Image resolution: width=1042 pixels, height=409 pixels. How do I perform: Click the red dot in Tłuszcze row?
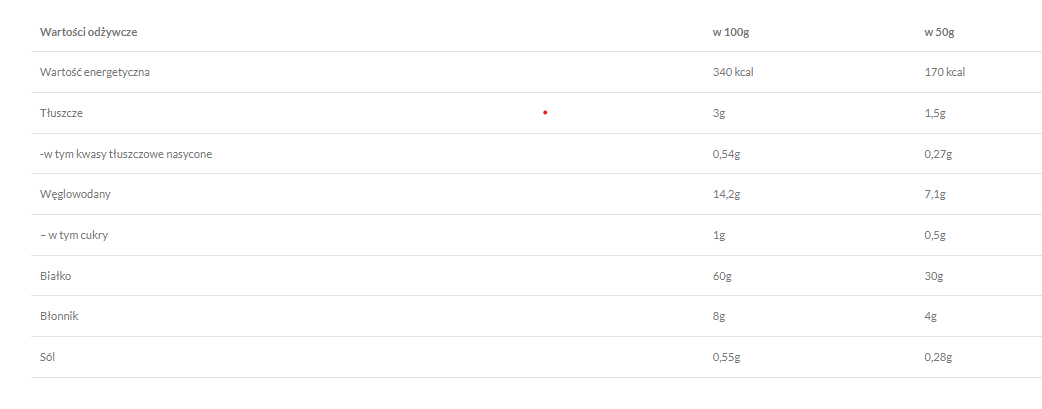[545, 113]
